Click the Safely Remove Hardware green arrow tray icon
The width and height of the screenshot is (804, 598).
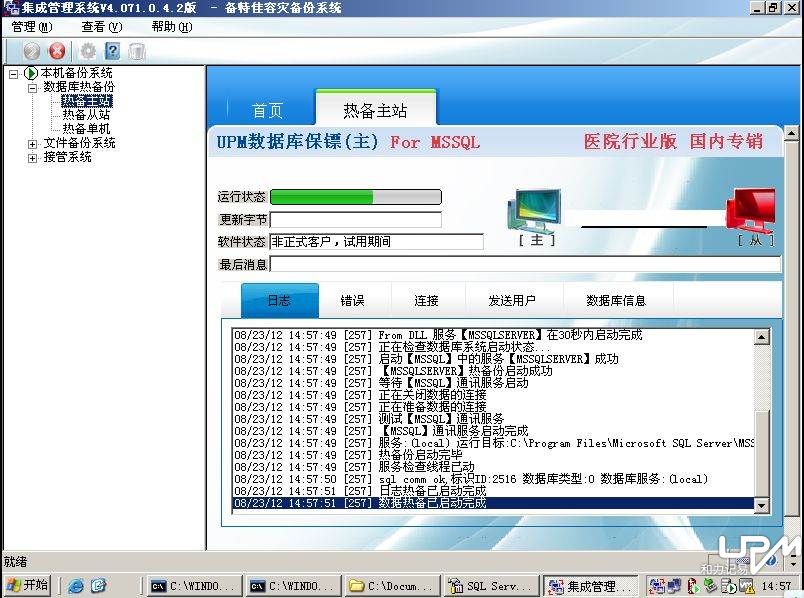click(710, 585)
